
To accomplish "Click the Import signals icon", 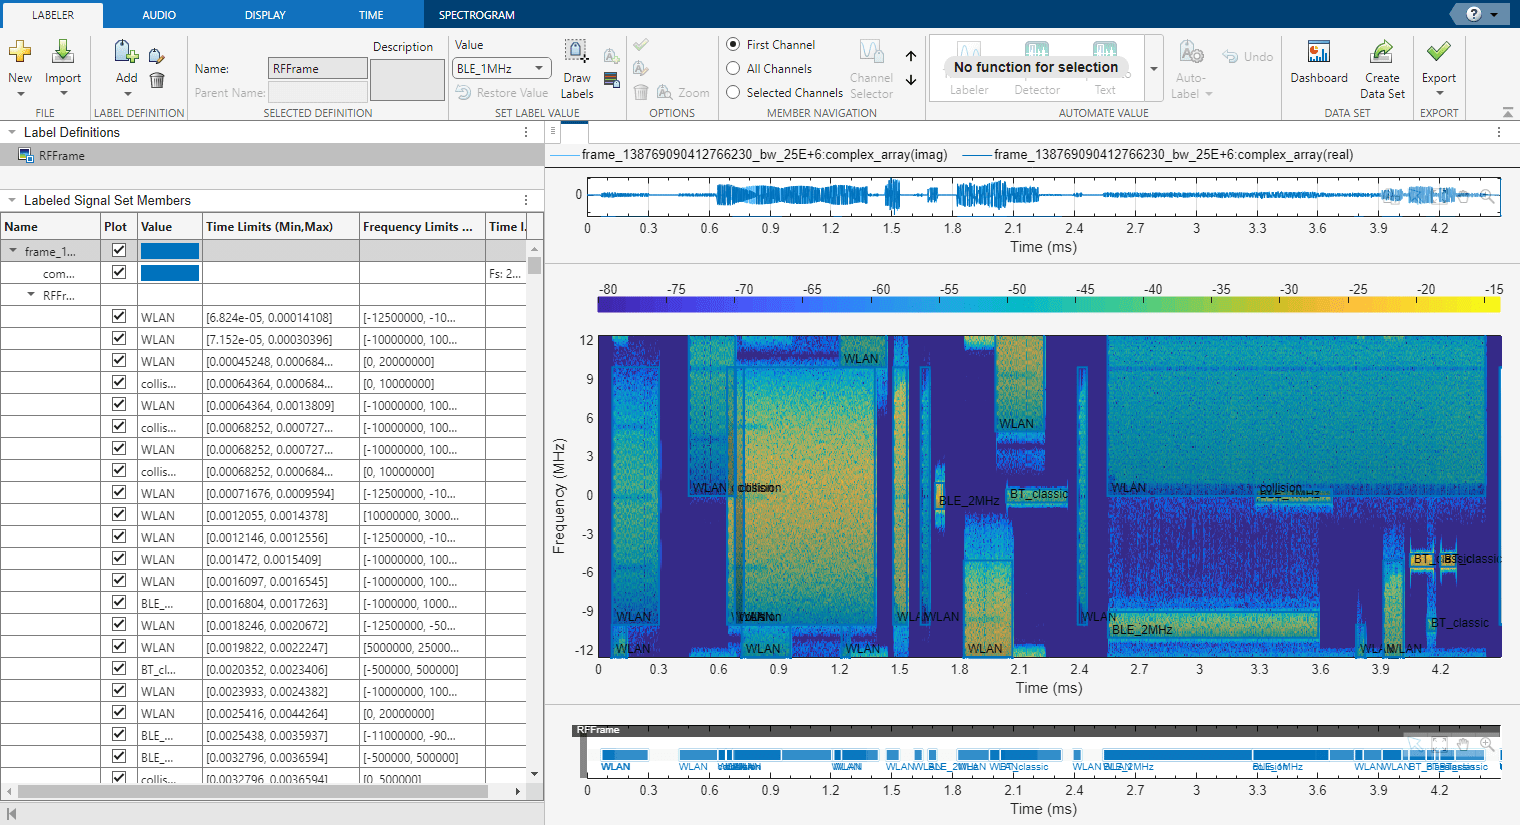I will [62, 53].
